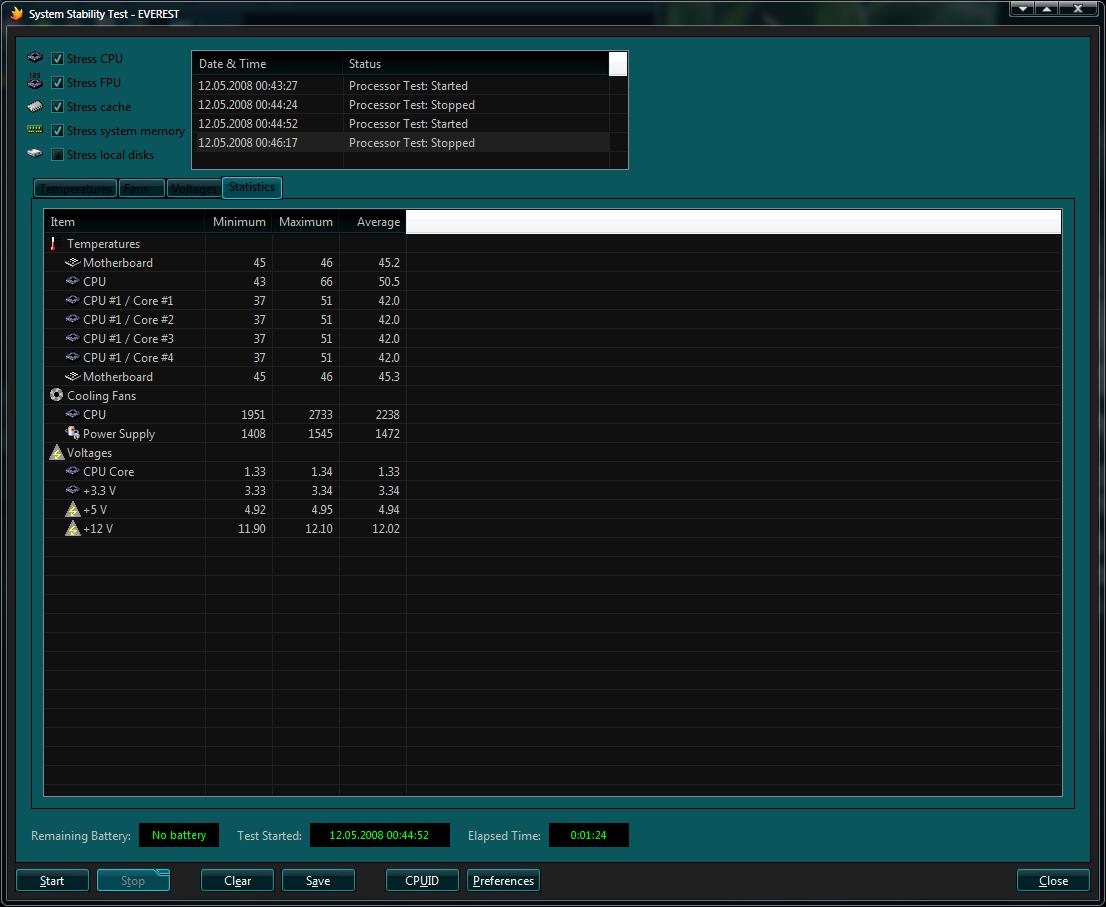Clear the test statistics

237,880
